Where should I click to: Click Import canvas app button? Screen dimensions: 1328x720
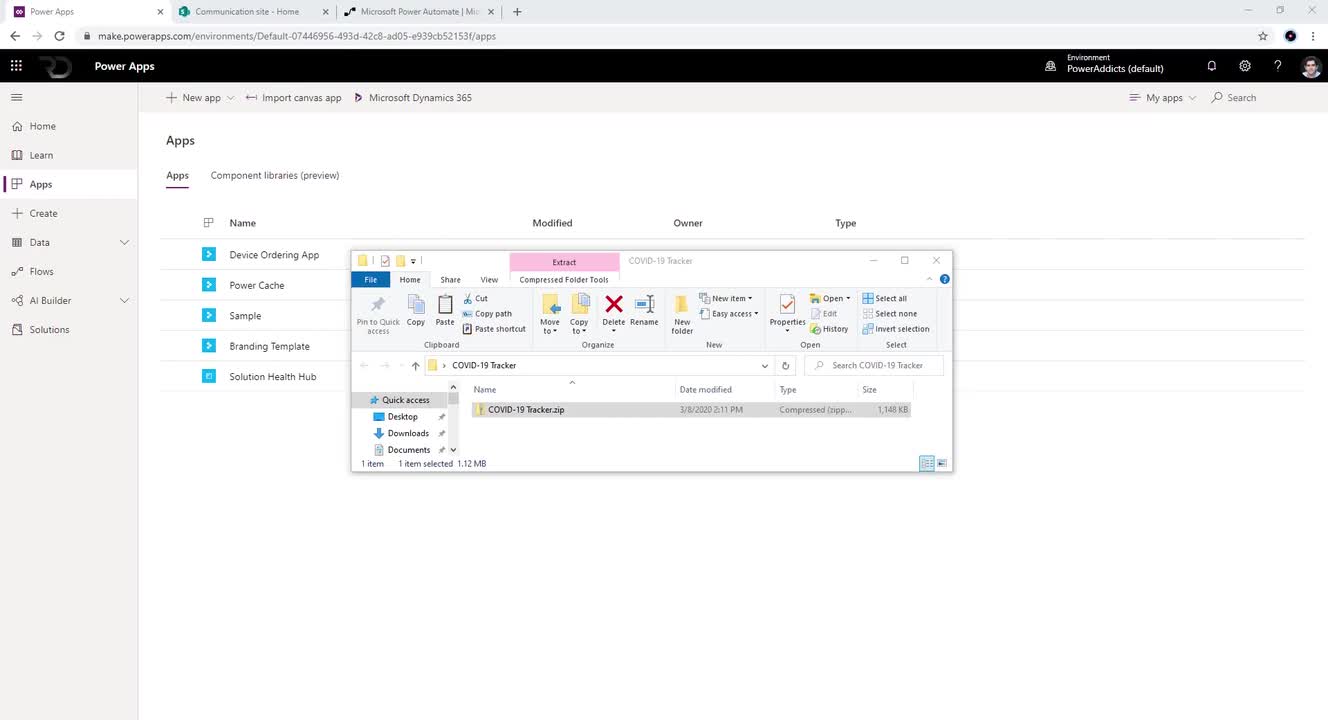coord(294,98)
